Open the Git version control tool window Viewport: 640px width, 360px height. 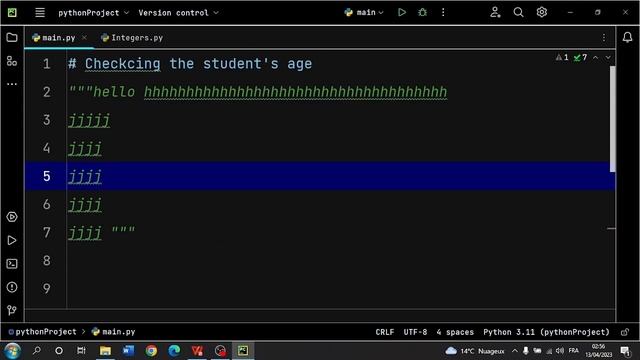coord(12,310)
